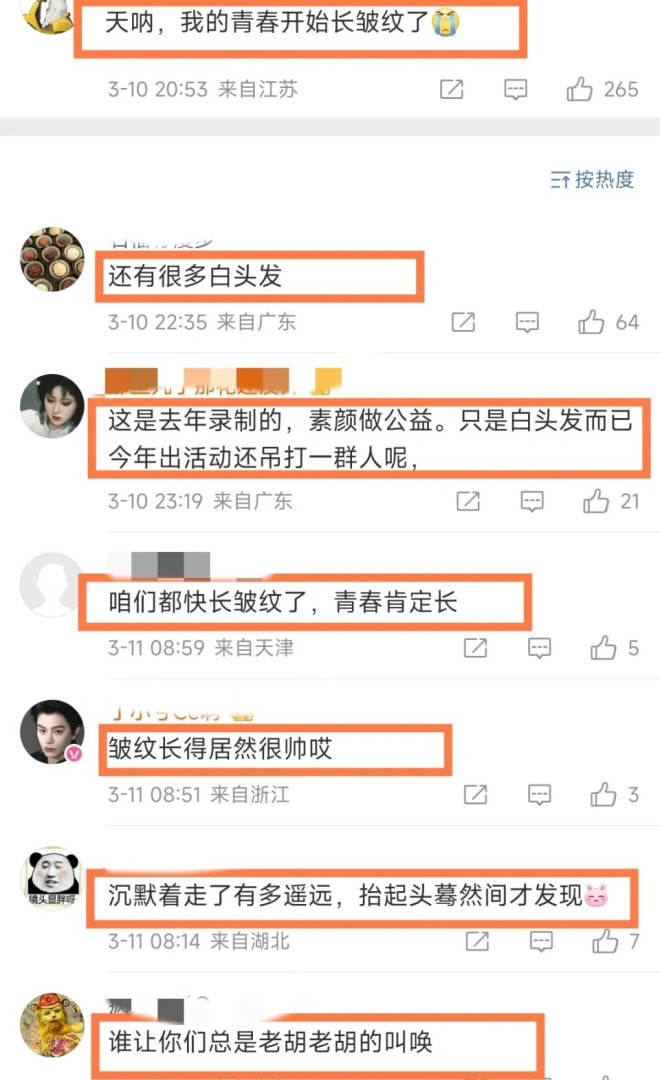This screenshot has width=660, height=1080.
Task: Open the verified user's avatar
Action: click(52, 732)
